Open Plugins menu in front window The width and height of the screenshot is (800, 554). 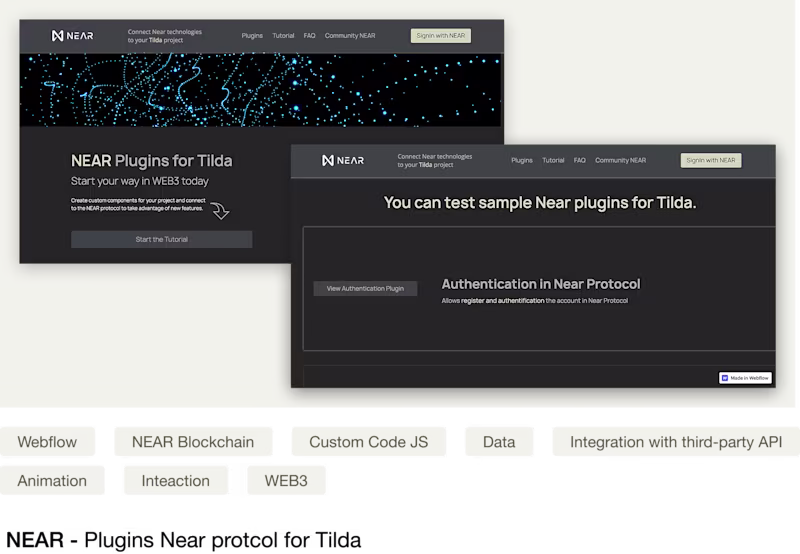click(522, 160)
